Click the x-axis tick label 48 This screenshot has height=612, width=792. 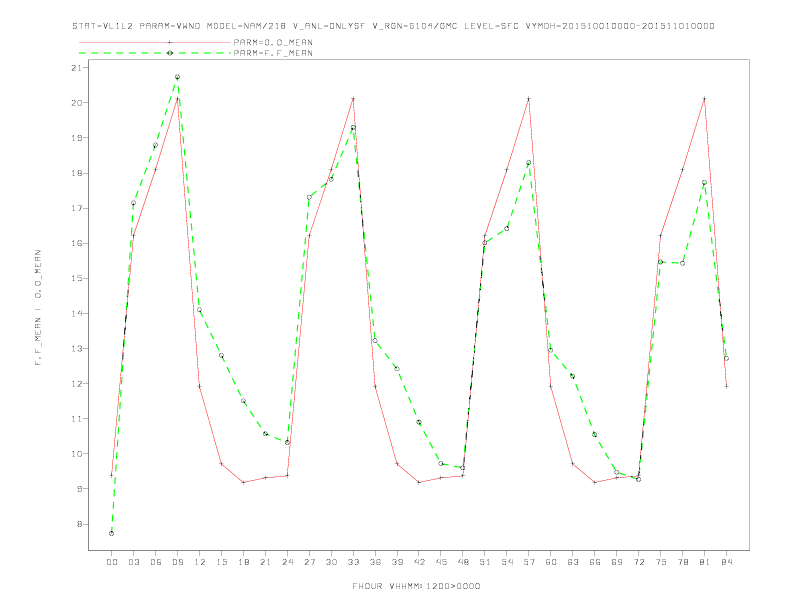[x=463, y=562]
